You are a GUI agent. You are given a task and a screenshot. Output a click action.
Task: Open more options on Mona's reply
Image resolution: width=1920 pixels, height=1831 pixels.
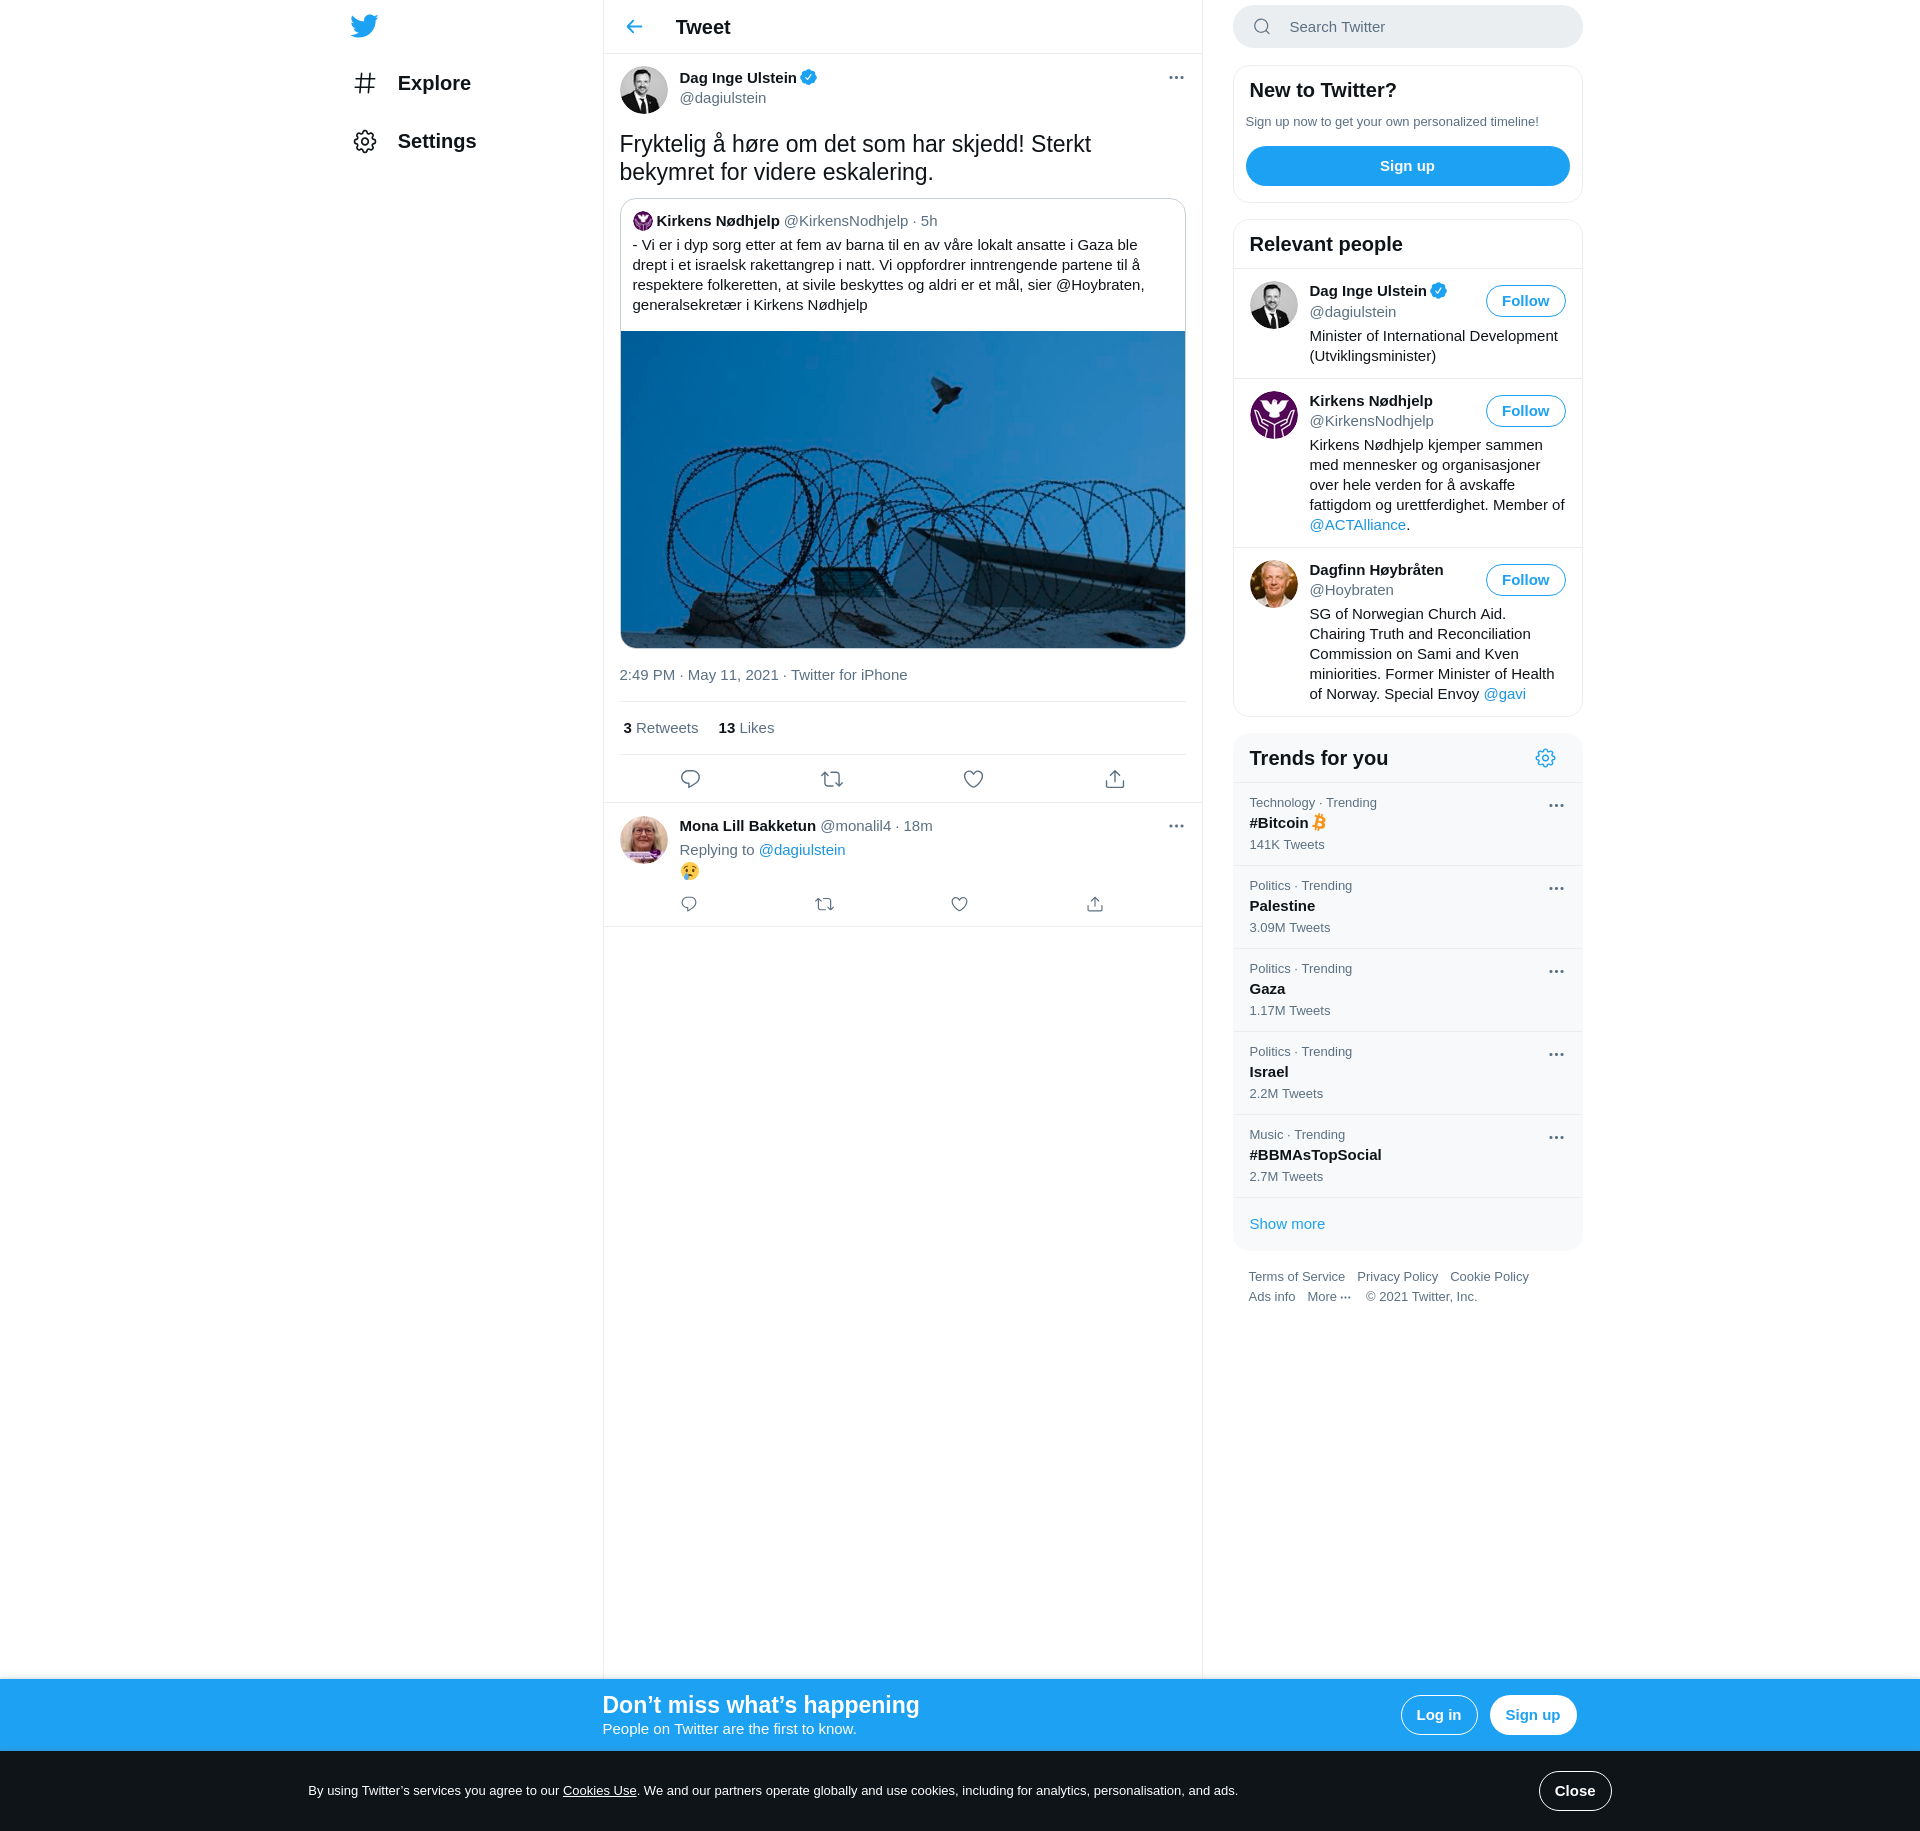pyautogui.click(x=1176, y=826)
